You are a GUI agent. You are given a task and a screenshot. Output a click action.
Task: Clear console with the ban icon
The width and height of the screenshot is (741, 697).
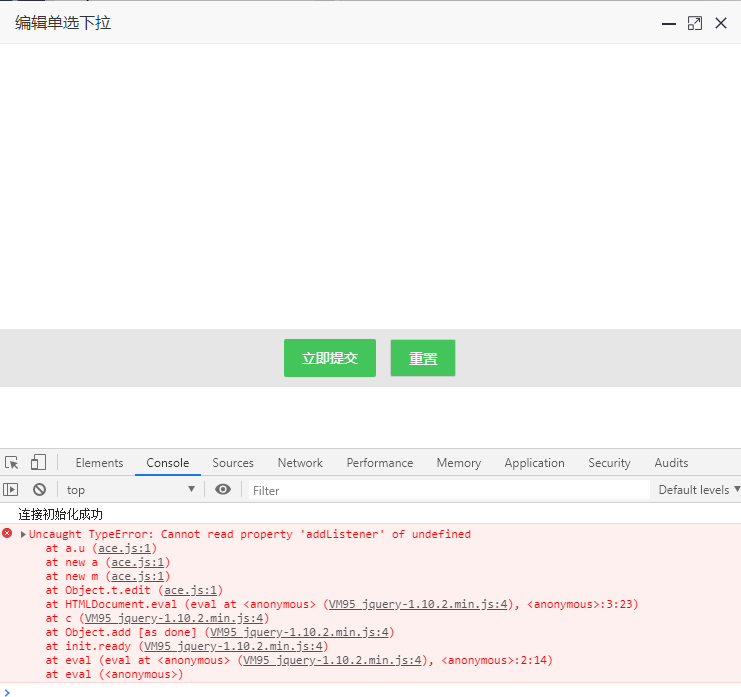coord(40,490)
